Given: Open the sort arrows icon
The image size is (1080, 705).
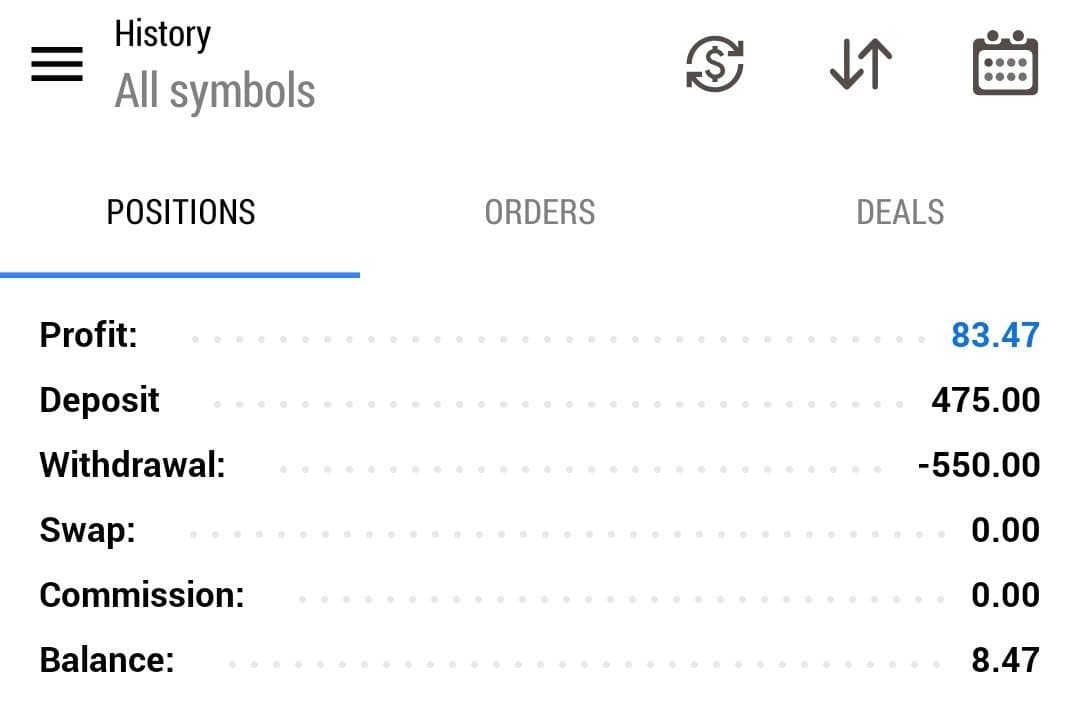Looking at the screenshot, I should coord(860,65).
